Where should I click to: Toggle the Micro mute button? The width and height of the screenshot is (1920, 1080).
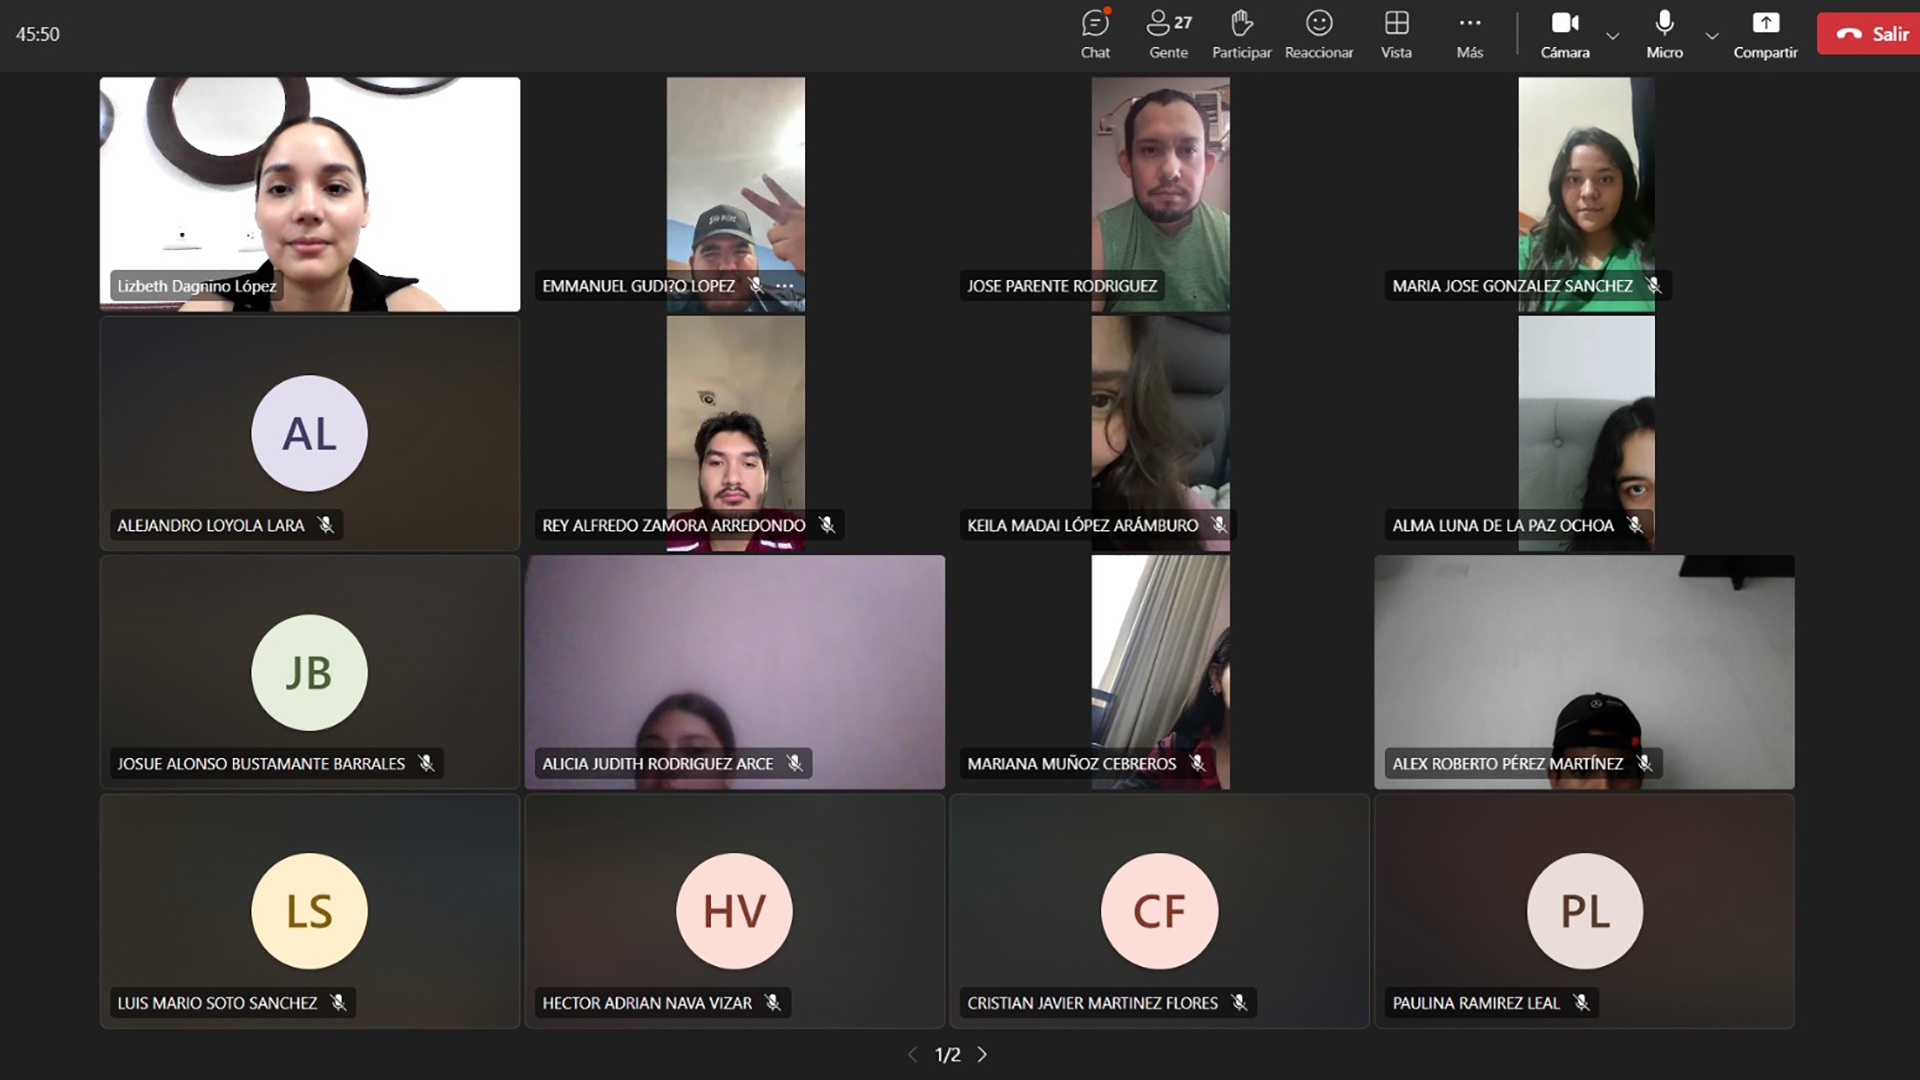click(1664, 34)
